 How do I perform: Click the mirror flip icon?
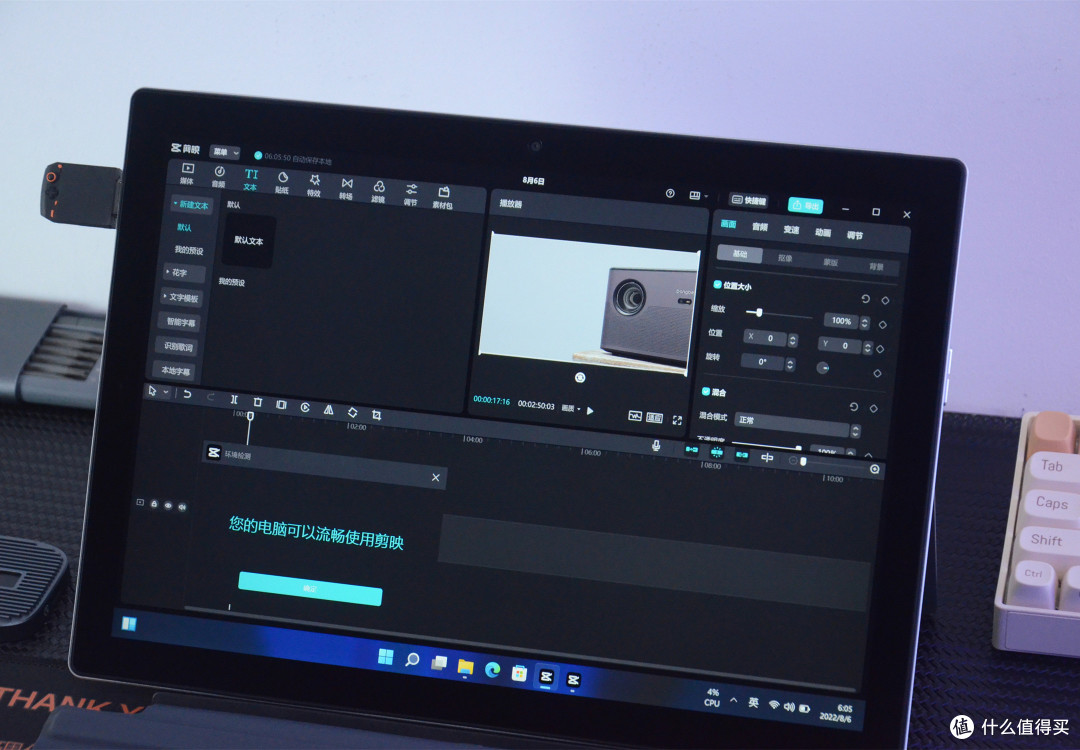click(x=329, y=410)
